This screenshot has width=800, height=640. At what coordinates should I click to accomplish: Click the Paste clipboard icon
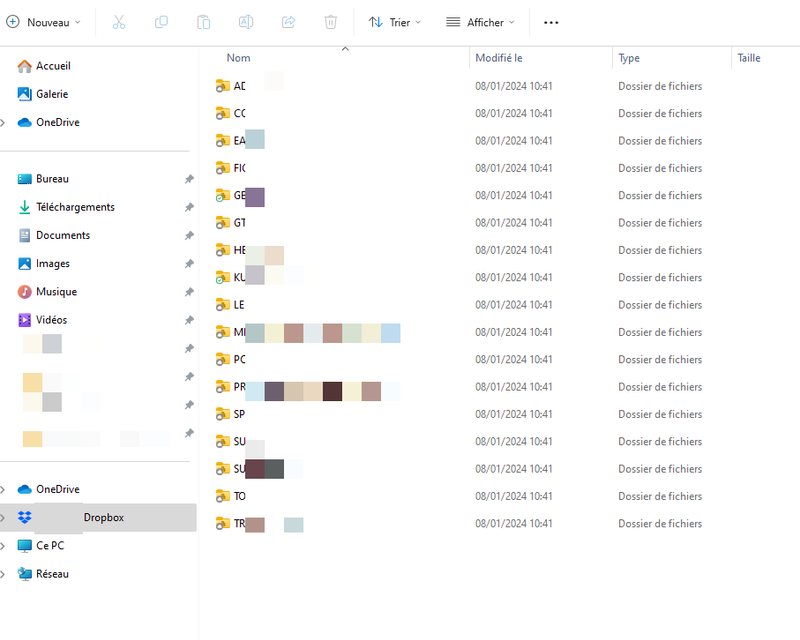204,22
